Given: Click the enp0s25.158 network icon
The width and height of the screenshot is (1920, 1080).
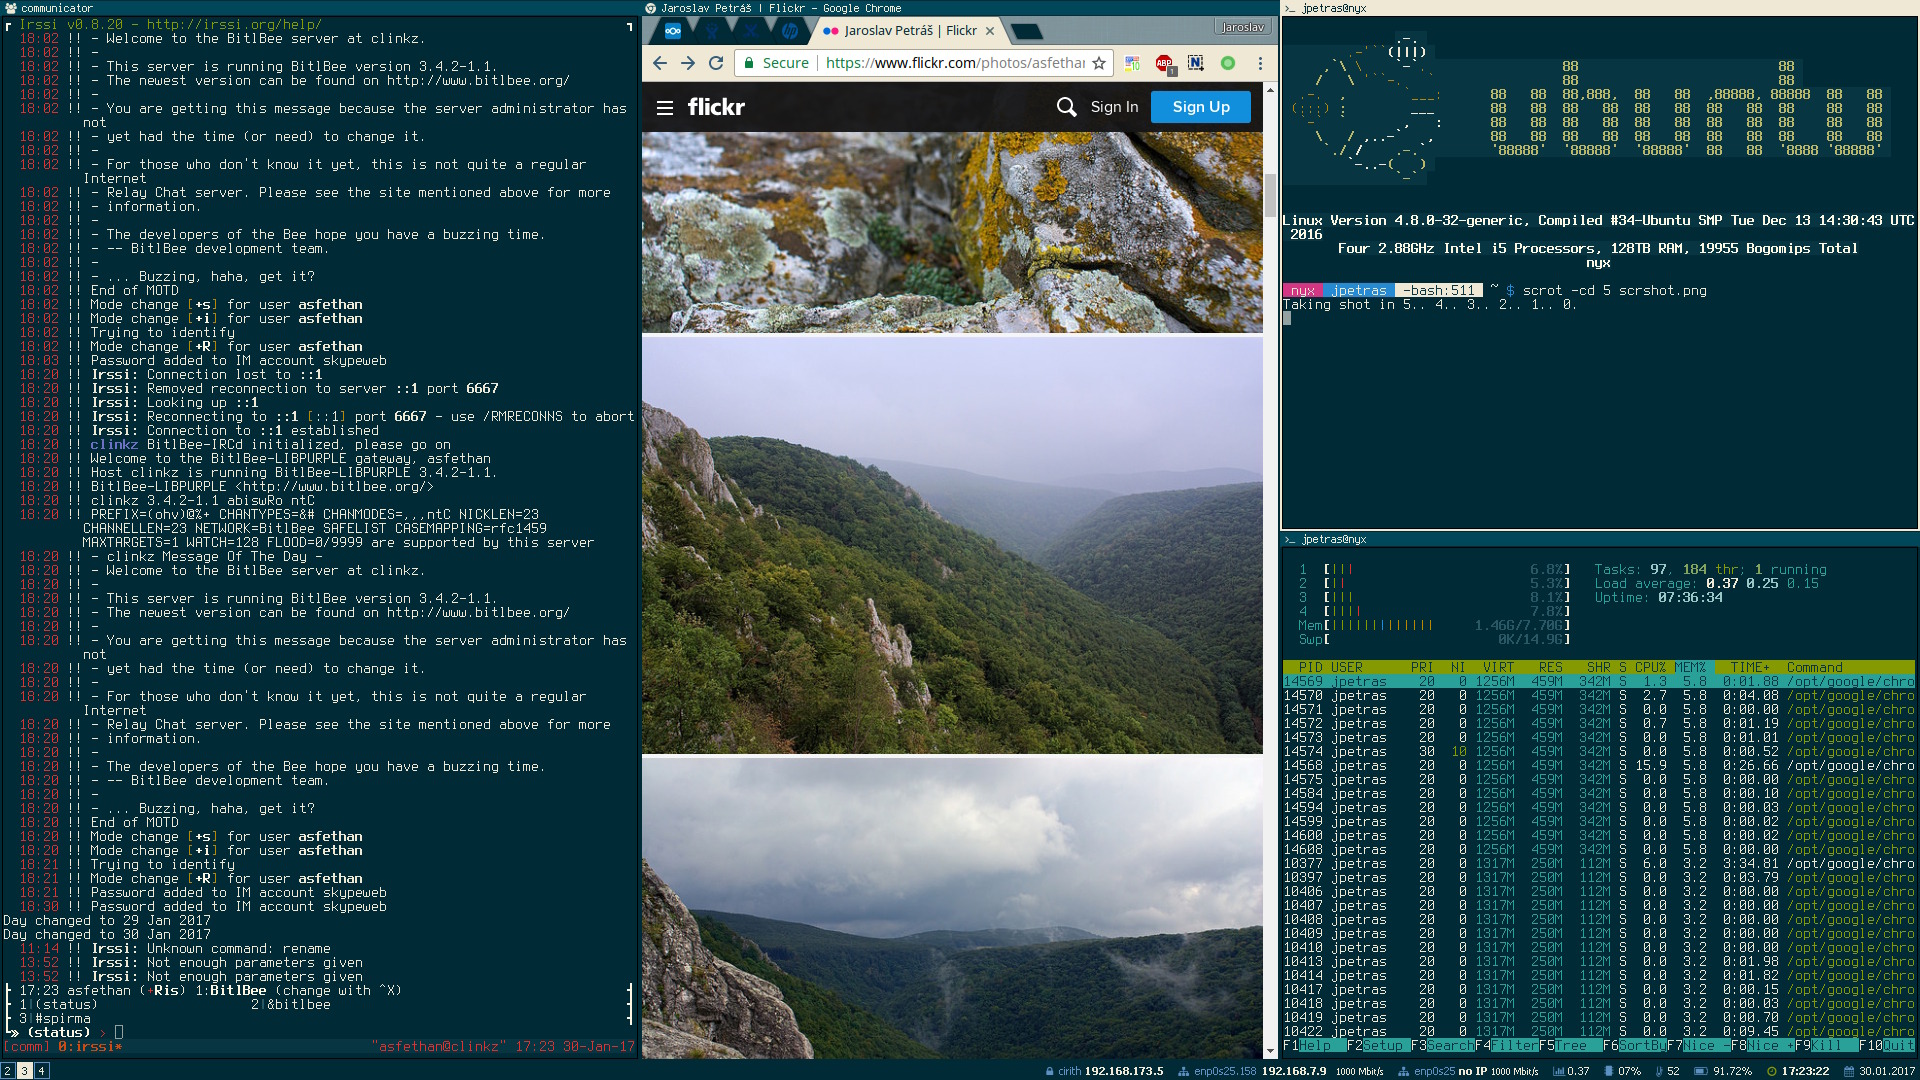Looking at the screenshot, I should [x=1183, y=1071].
